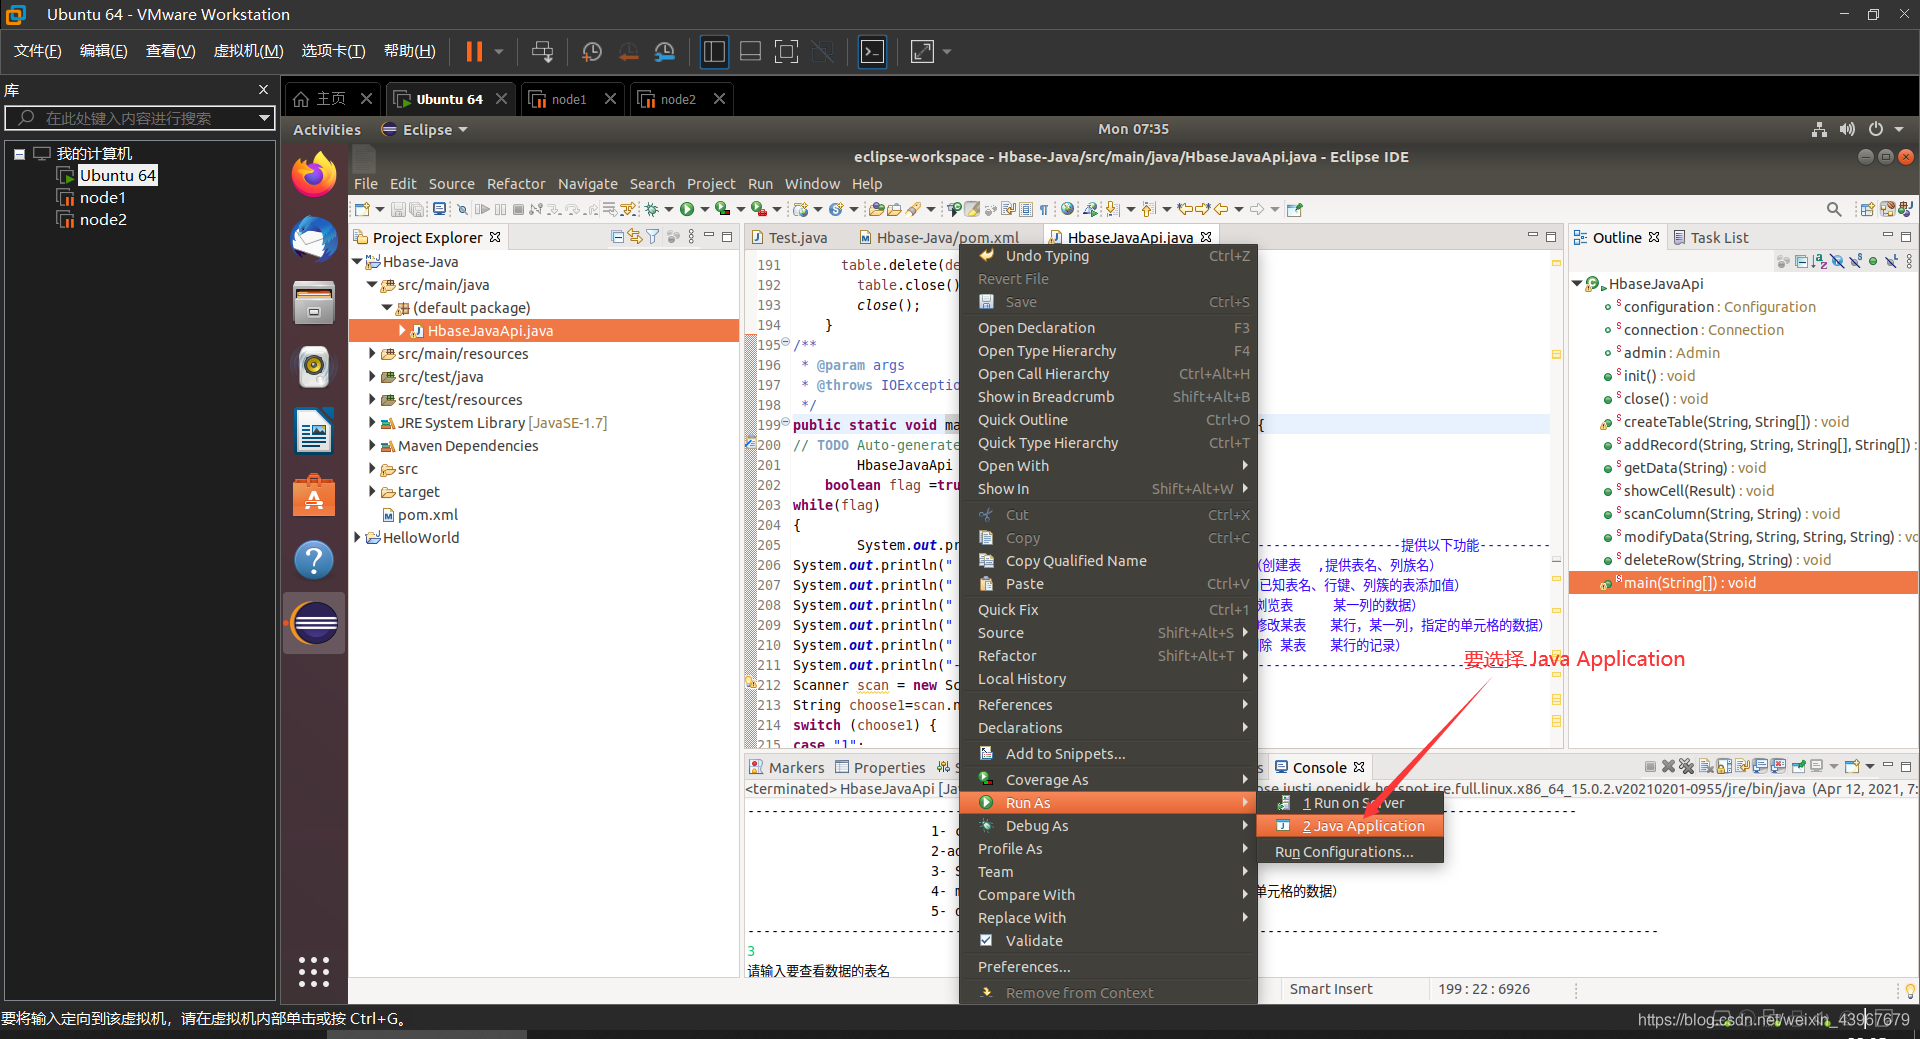The height and width of the screenshot is (1039, 1920).
Task: Click the Show Applications grid icon
Action: (x=314, y=971)
